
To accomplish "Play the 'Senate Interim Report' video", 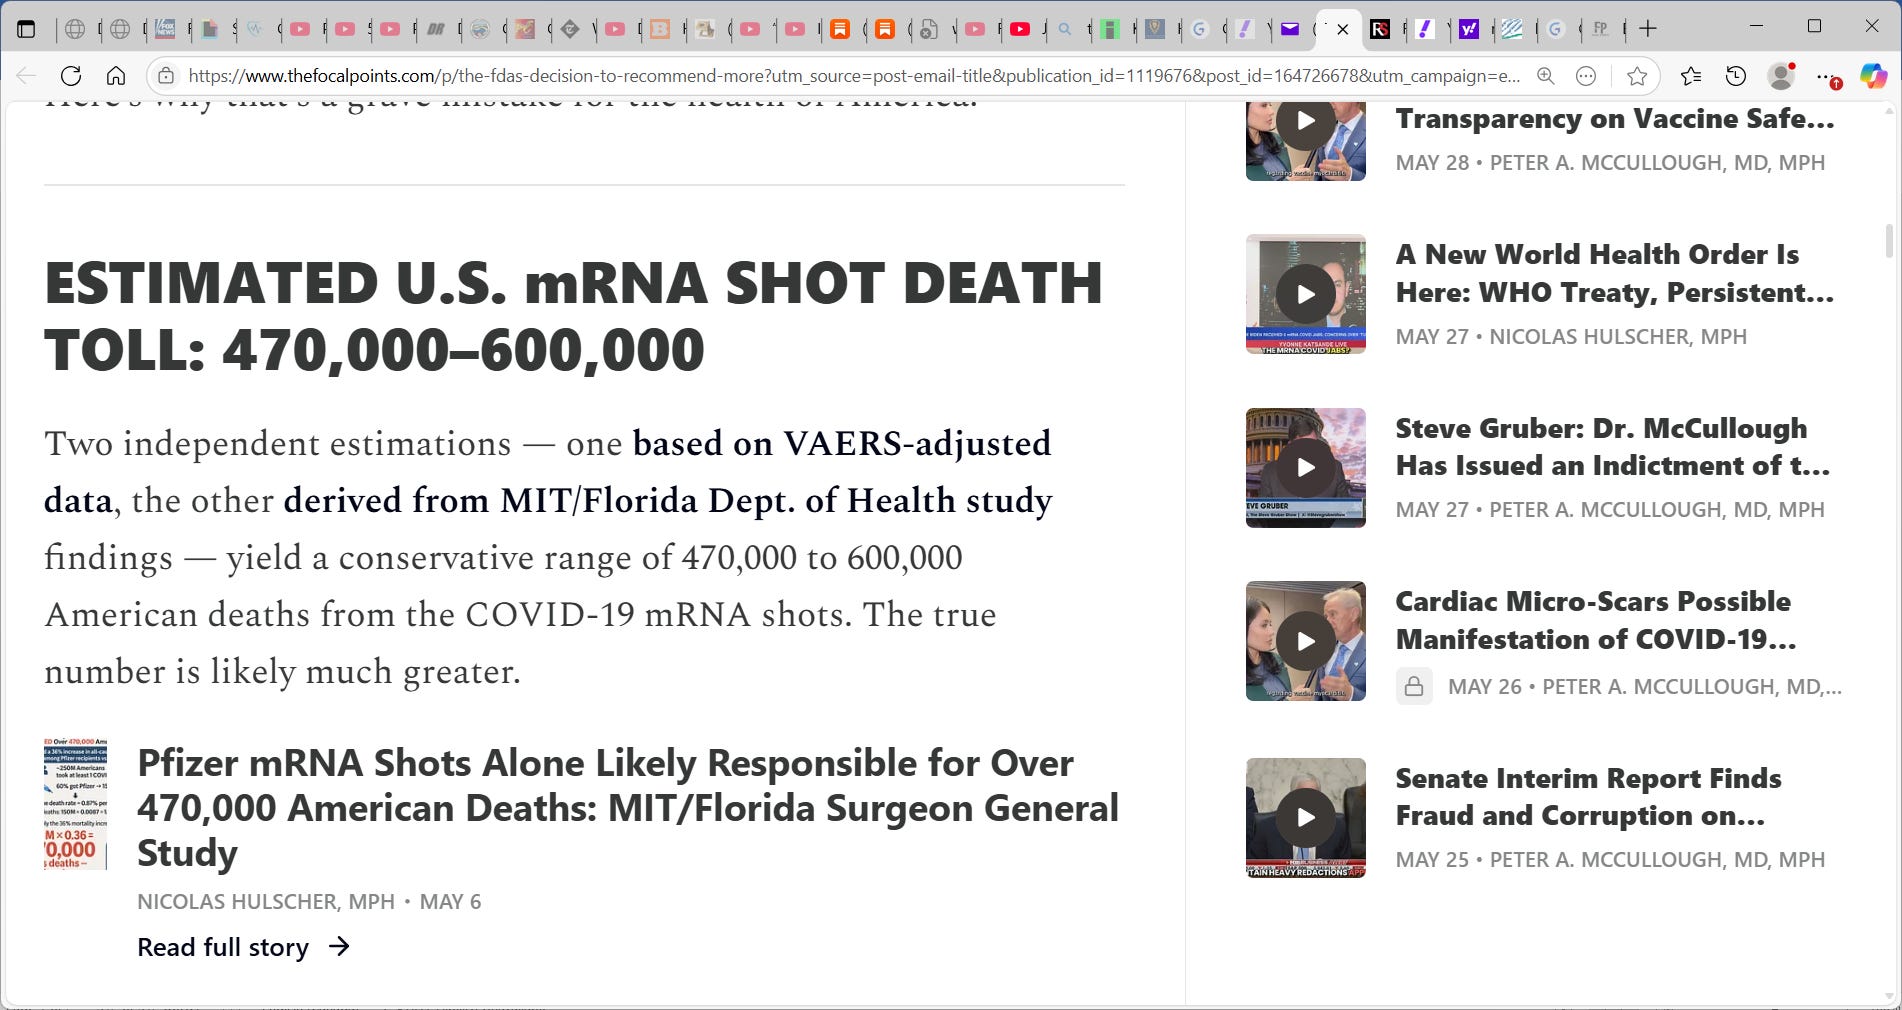I will click(1305, 818).
